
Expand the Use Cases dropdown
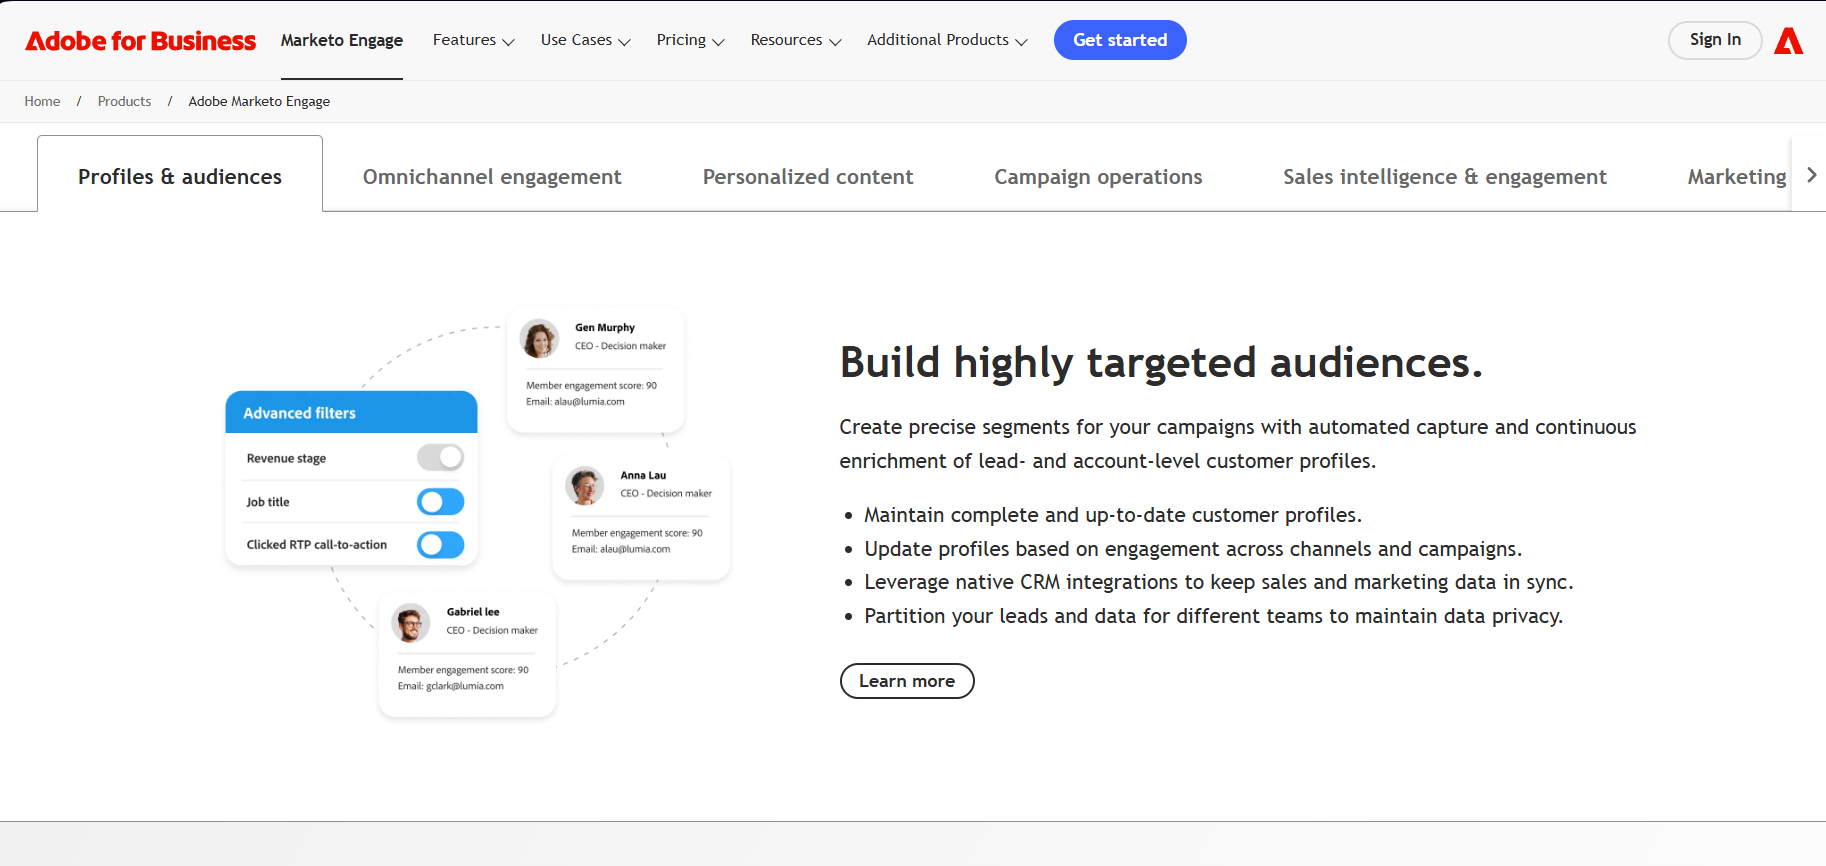(x=585, y=40)
